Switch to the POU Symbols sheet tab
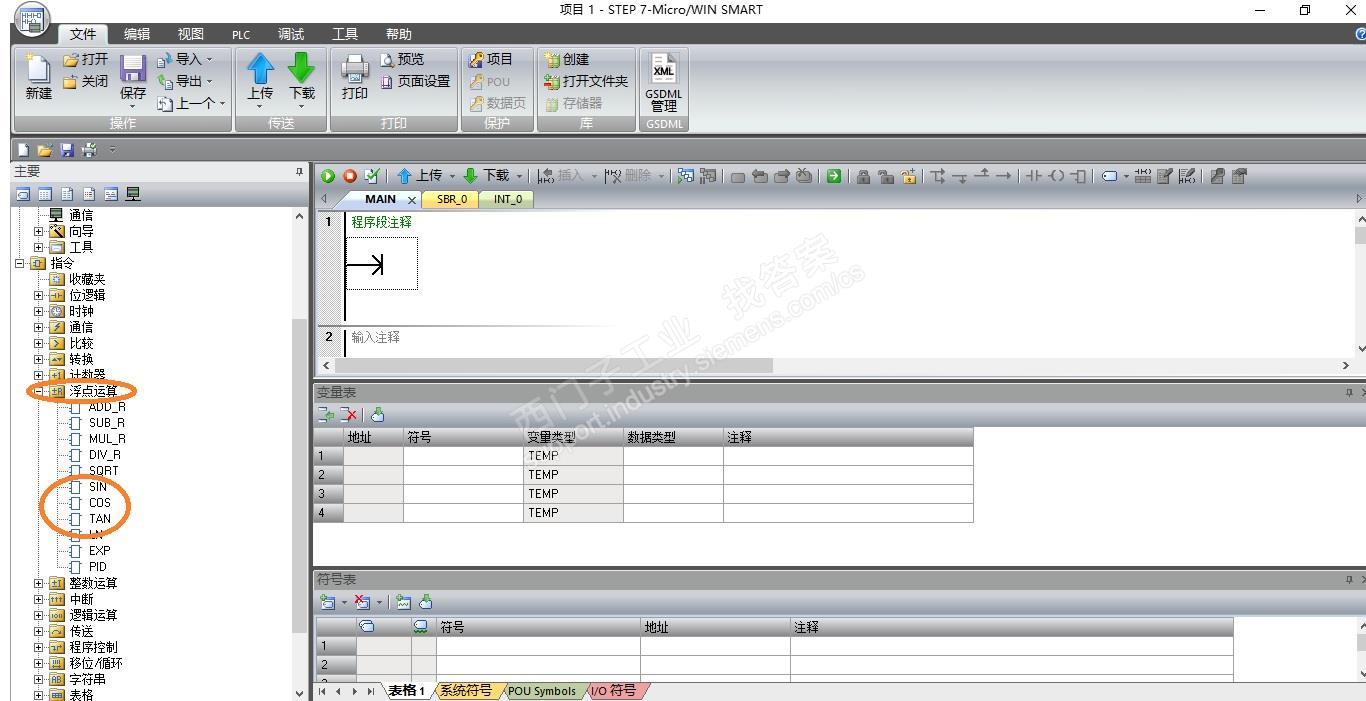Screen dimensions: 1366x701 541,691
